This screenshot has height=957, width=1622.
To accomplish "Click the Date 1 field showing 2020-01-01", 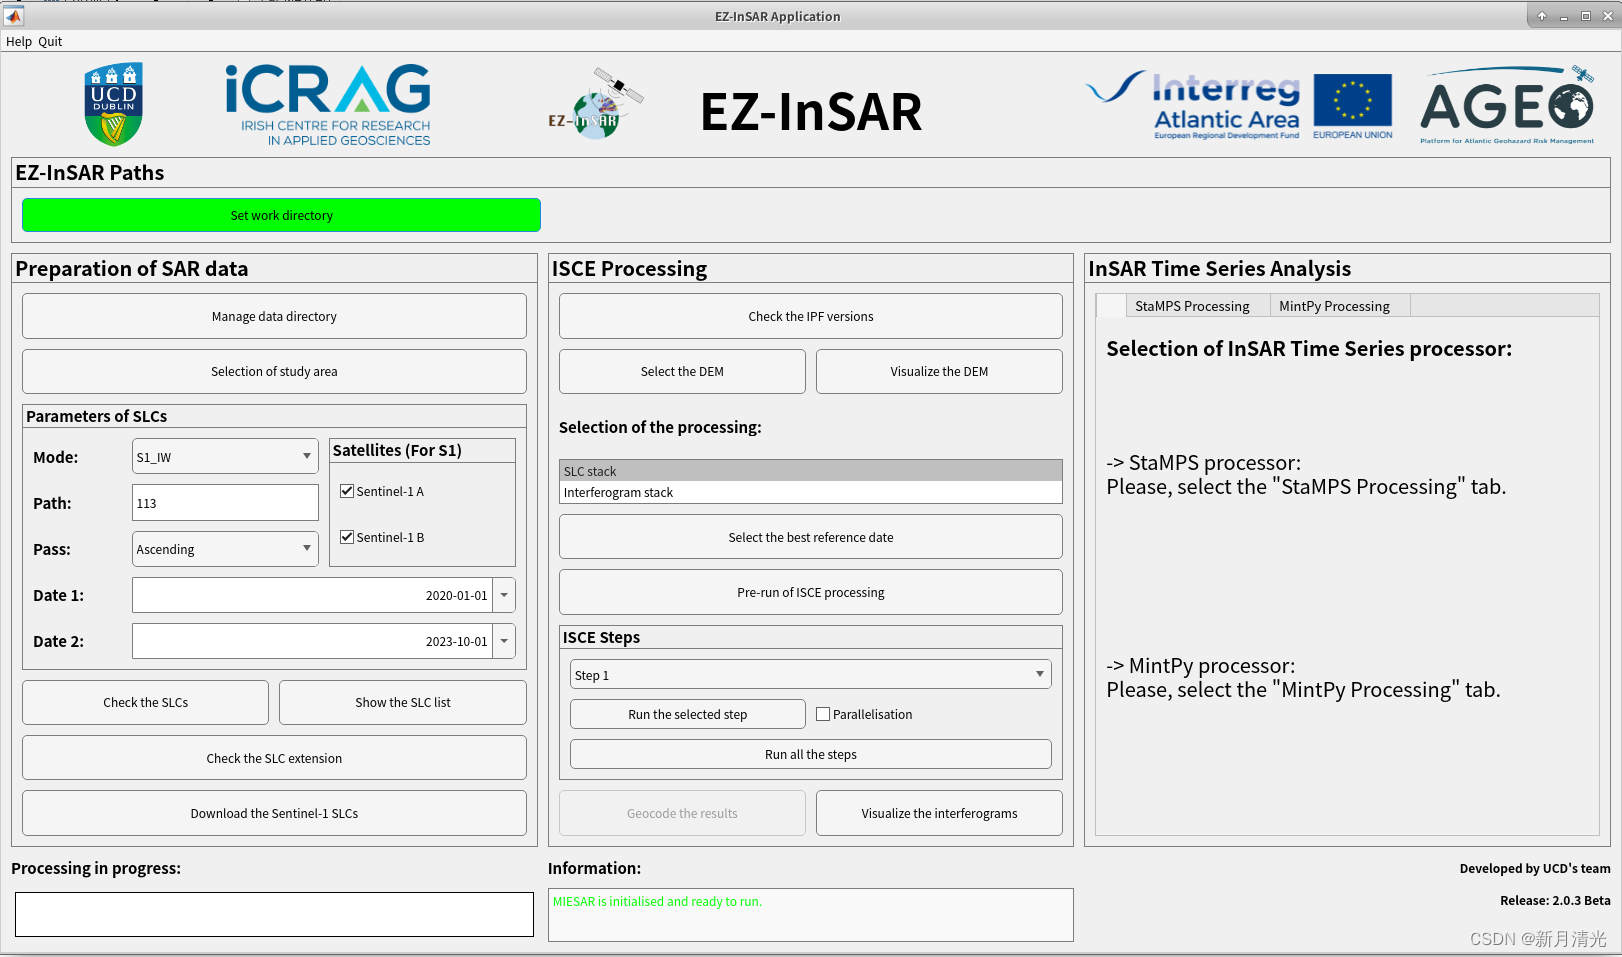I will point(312,595).
